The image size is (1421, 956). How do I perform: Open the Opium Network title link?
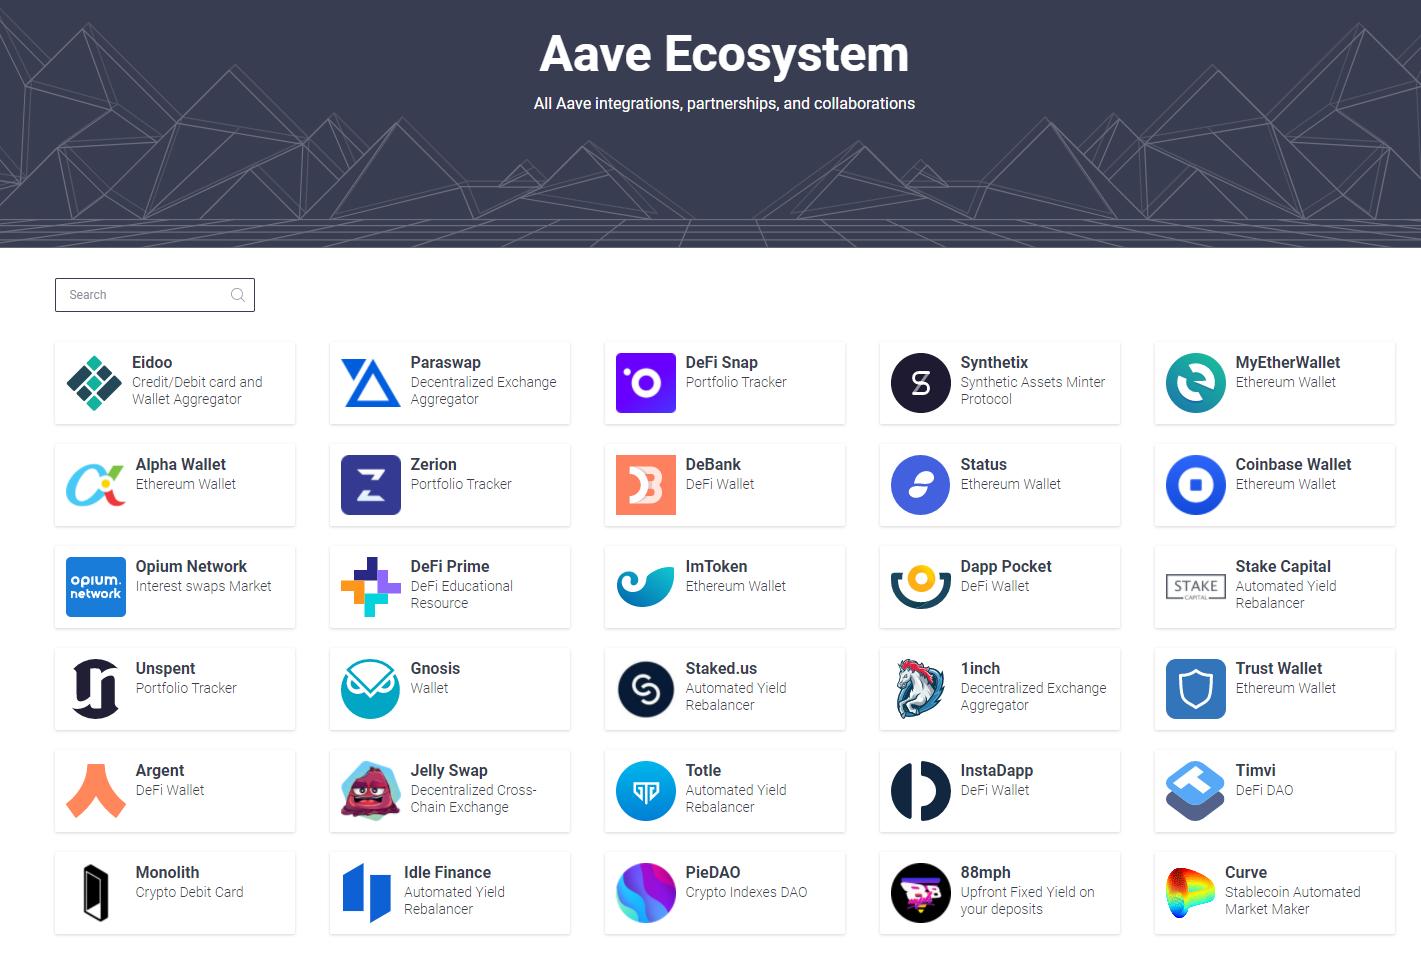point(191,567)
